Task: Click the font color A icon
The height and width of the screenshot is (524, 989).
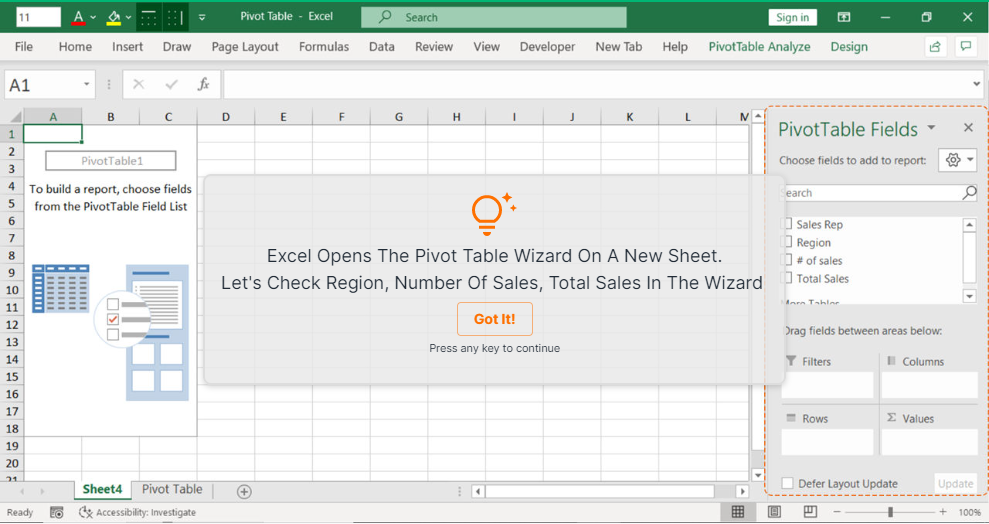Action: [78, 17]
